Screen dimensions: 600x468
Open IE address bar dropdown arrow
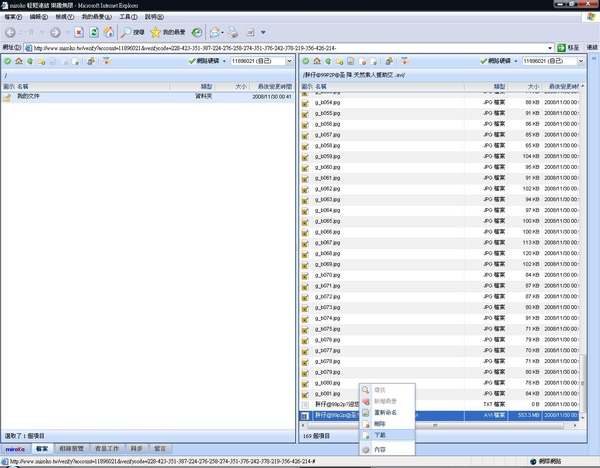(550, 48)
